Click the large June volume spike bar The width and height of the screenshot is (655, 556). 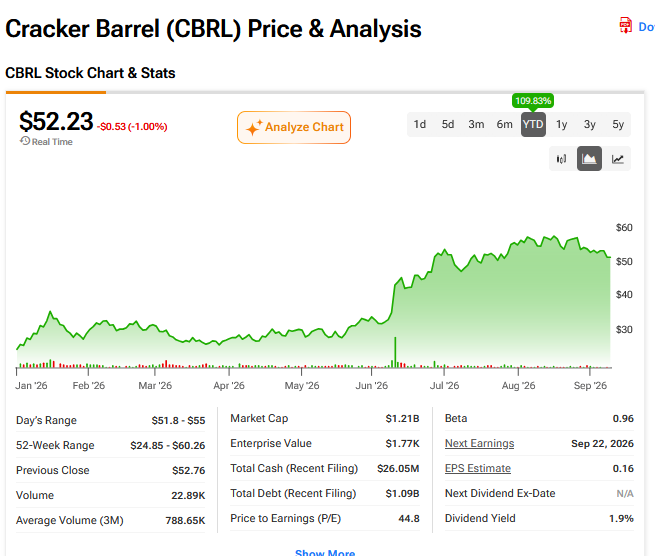tap(395, 352)
